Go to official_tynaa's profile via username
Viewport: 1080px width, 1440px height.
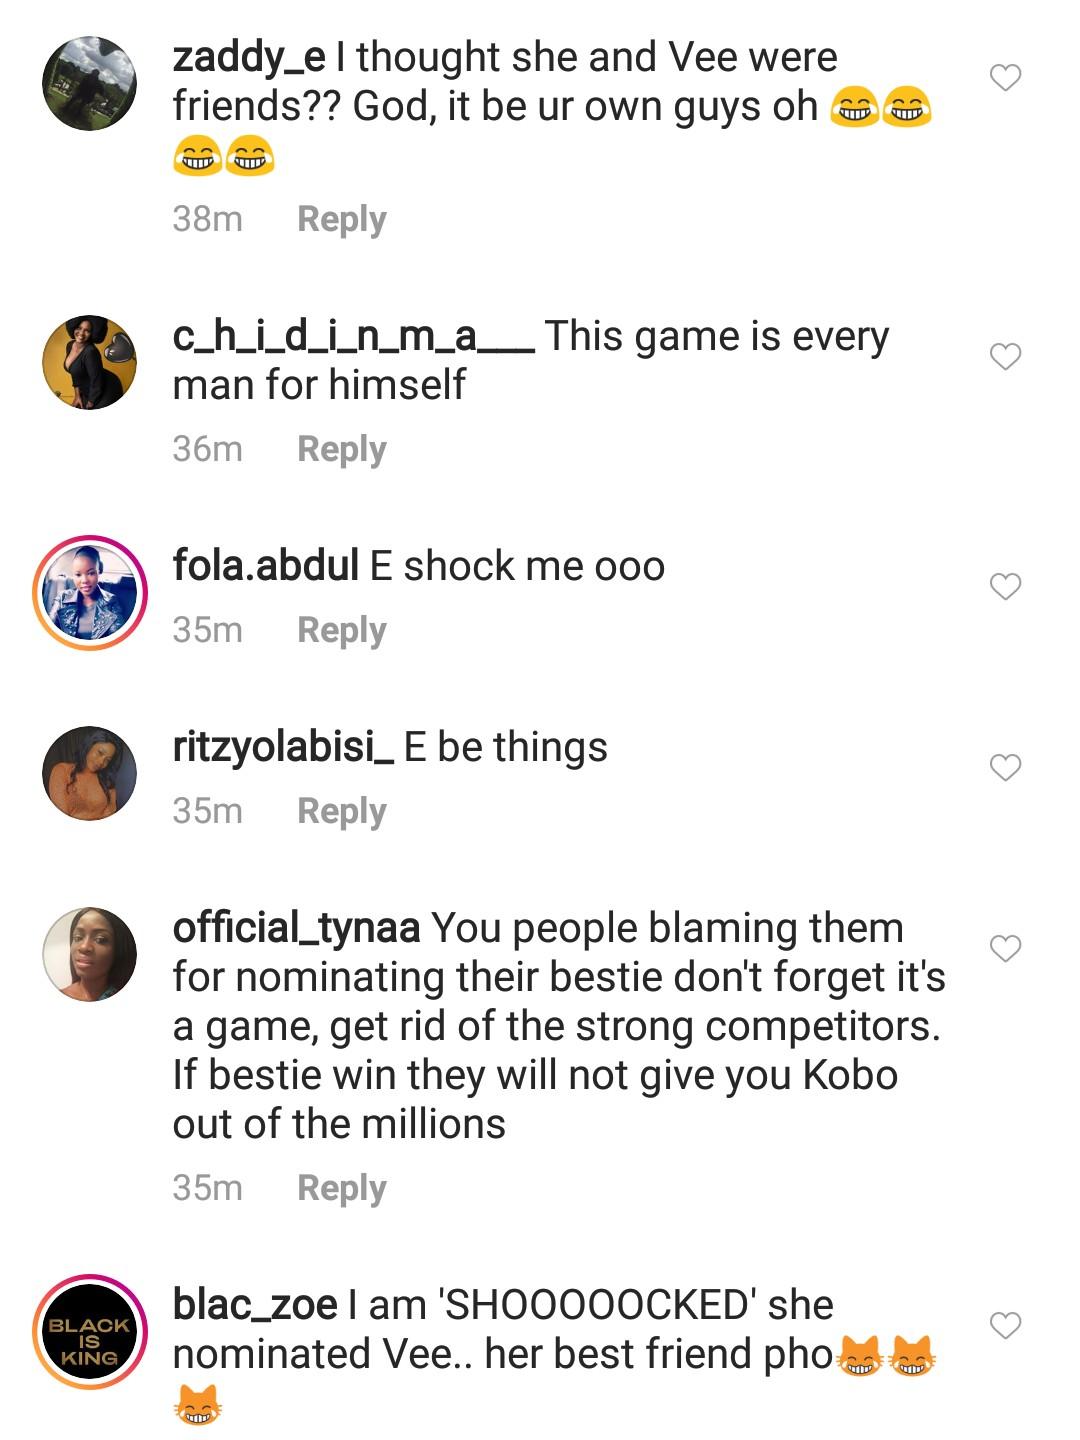[x=296, y=928]
